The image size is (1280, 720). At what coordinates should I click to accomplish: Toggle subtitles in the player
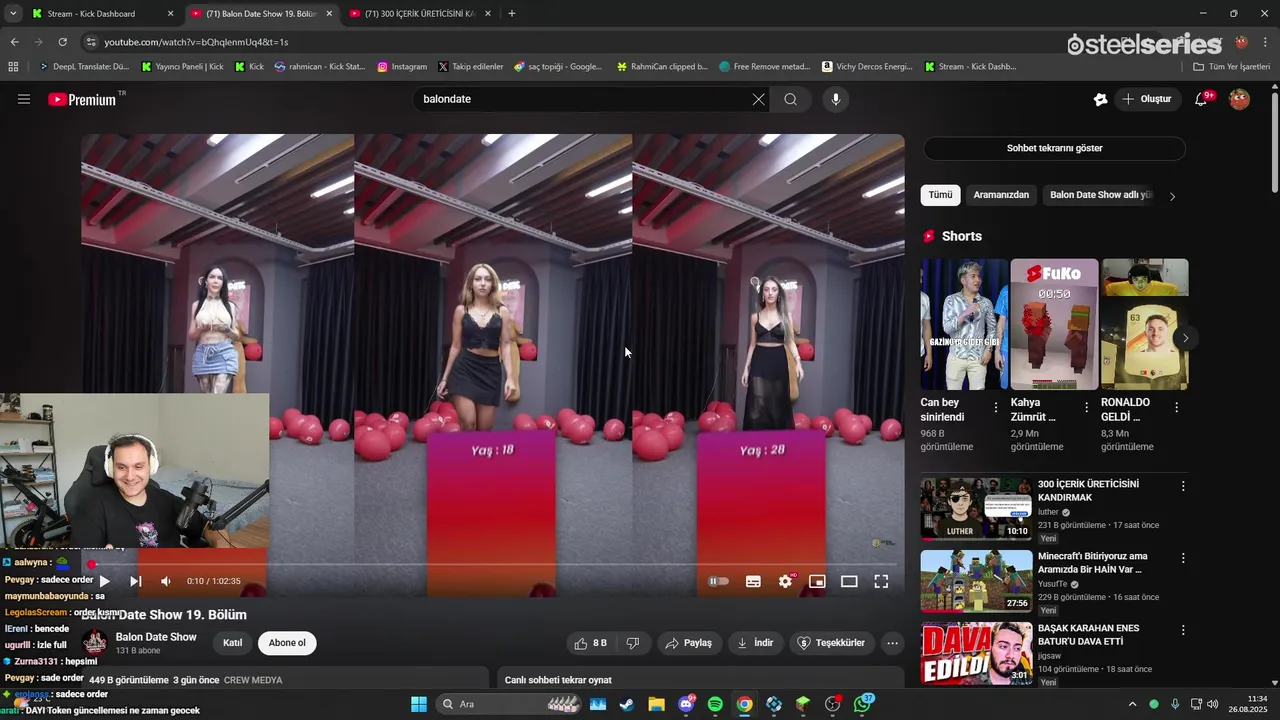pos(753,581)
